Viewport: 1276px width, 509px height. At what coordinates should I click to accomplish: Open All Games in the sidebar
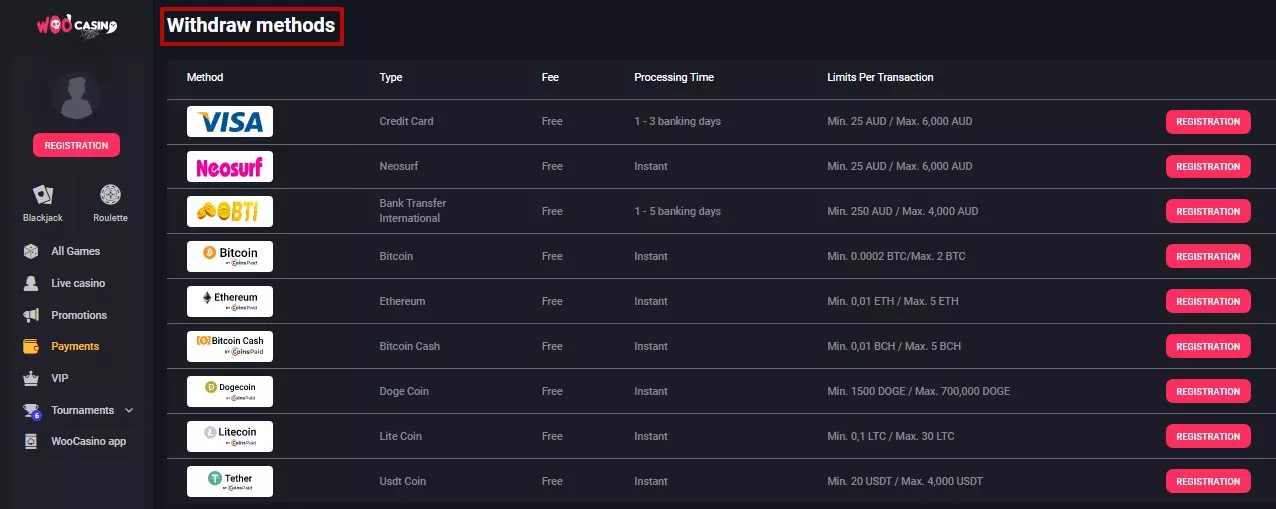click(x=76, y=251)
